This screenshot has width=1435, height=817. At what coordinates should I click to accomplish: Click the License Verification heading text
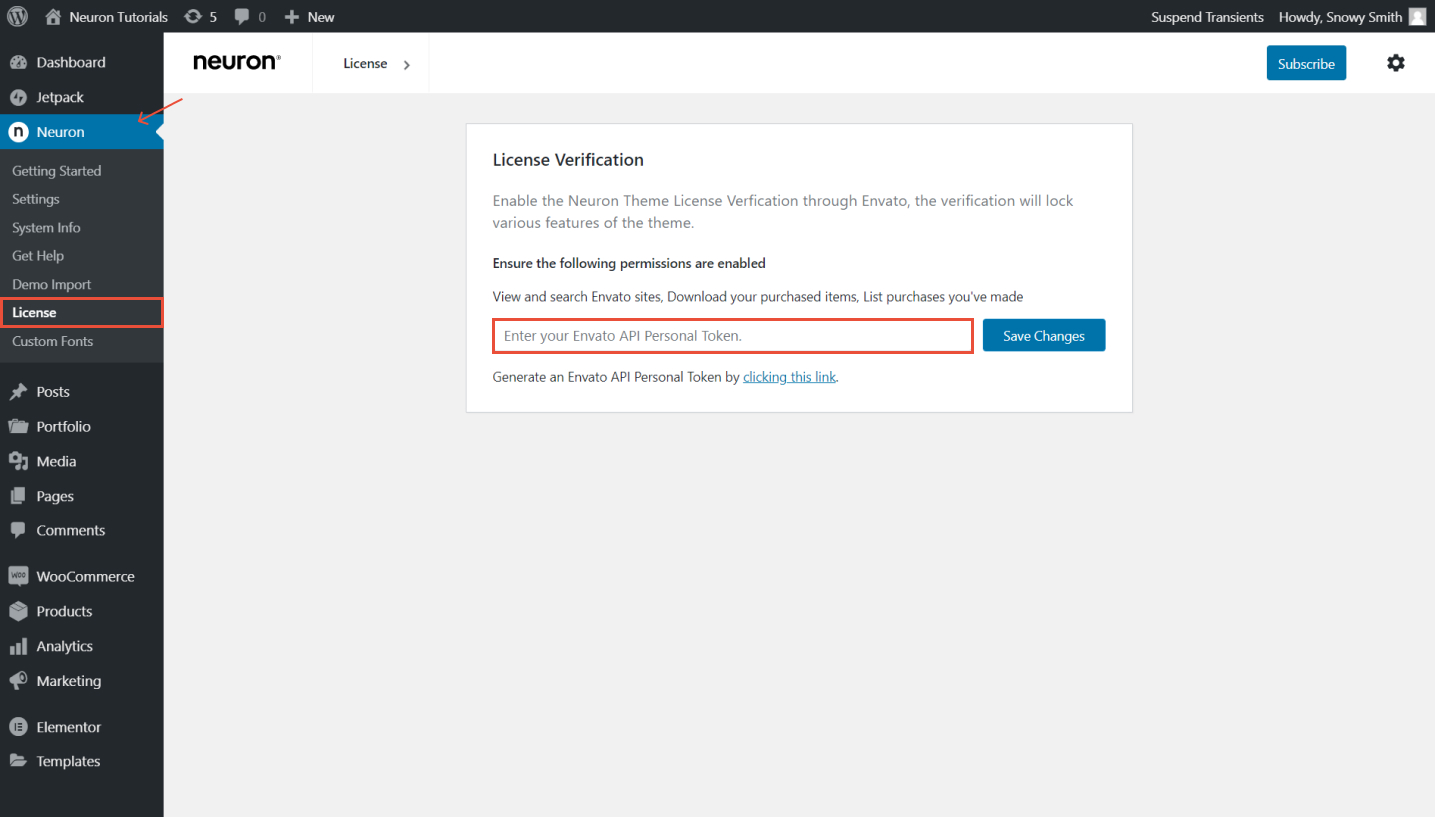click(x=568, y=160)
